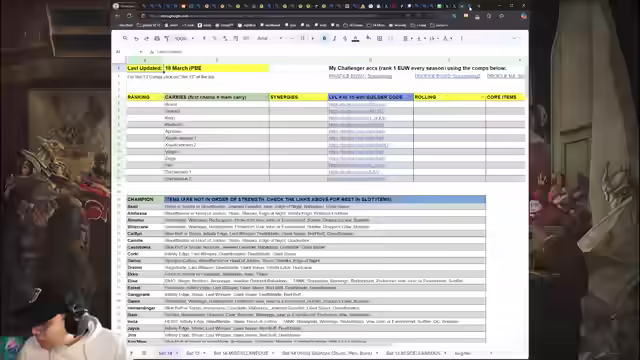Select the Ambessa champion cell
This screenshot has height=360, width=640.
point(145,213)
